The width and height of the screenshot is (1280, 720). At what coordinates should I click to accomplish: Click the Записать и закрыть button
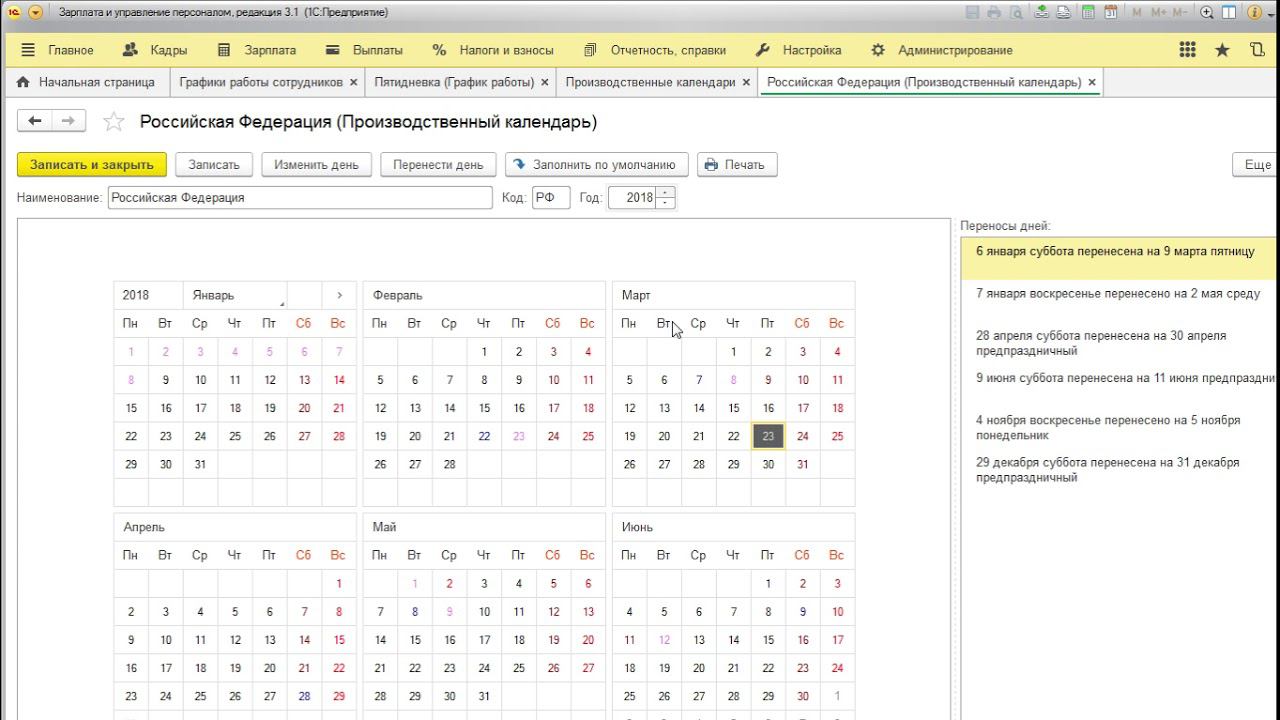click(92, 165)
